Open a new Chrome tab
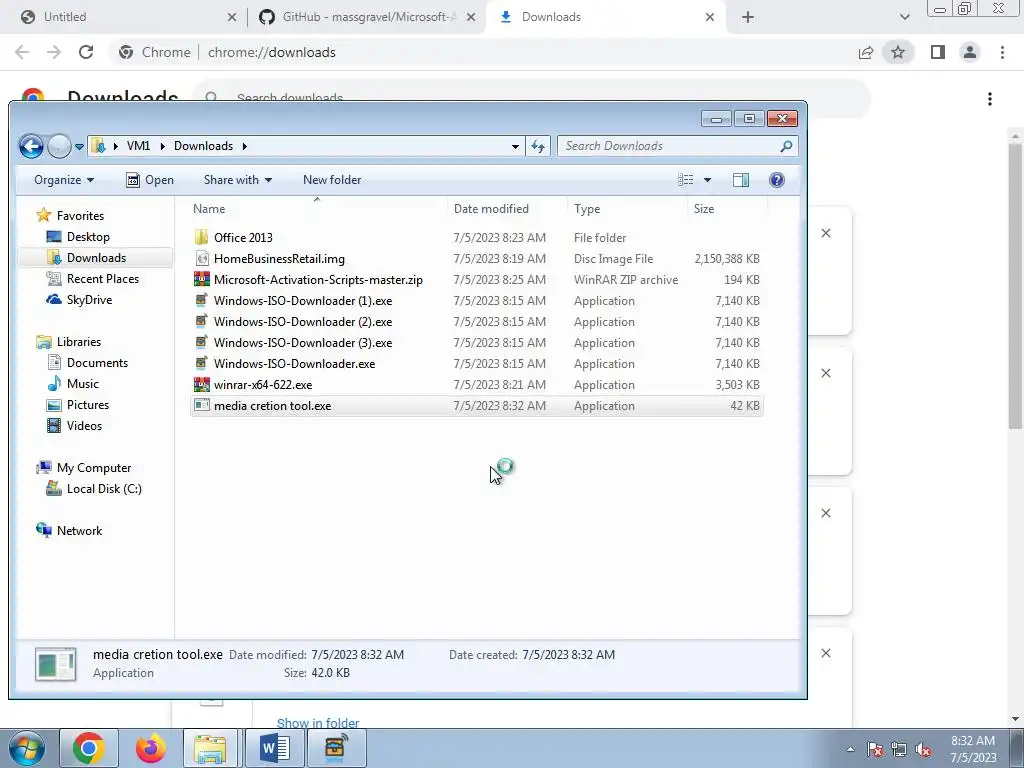 pos(748,17)
